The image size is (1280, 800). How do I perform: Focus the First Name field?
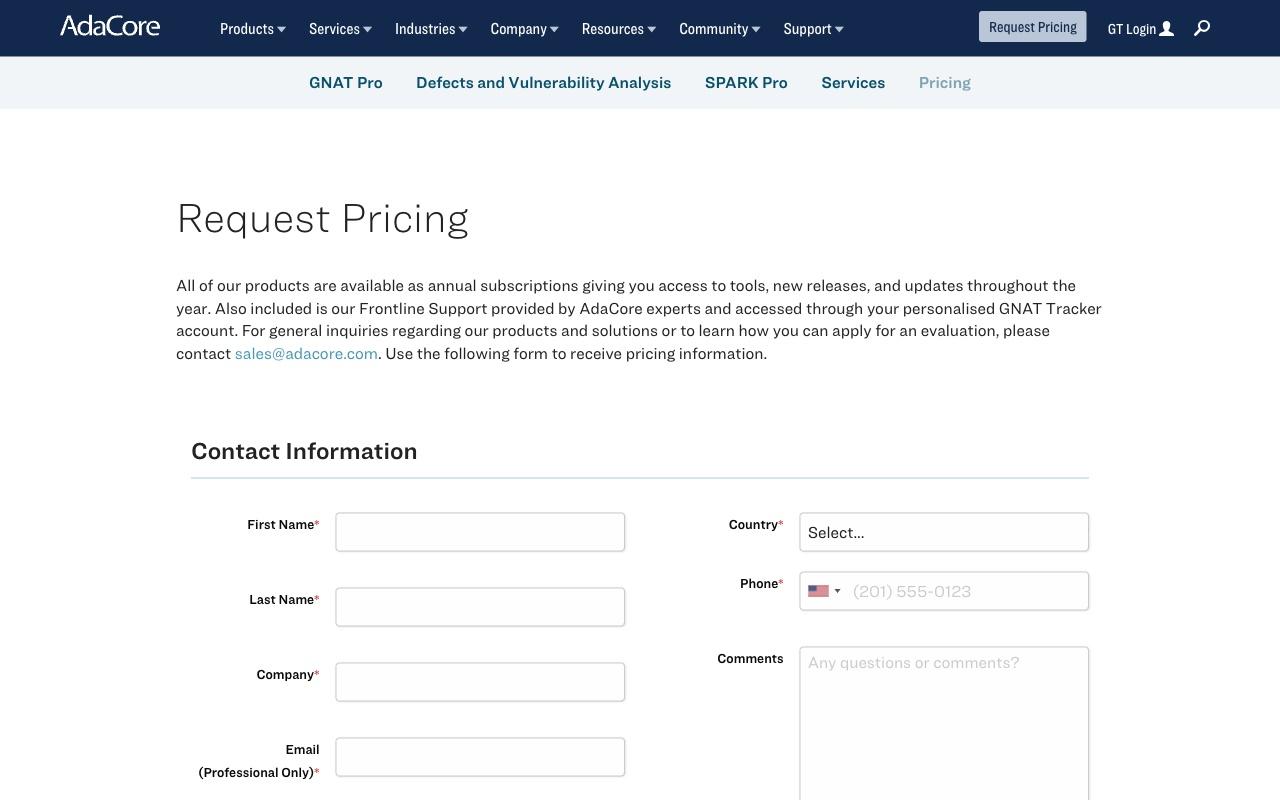pyautogui.click(x=480, y=532)
